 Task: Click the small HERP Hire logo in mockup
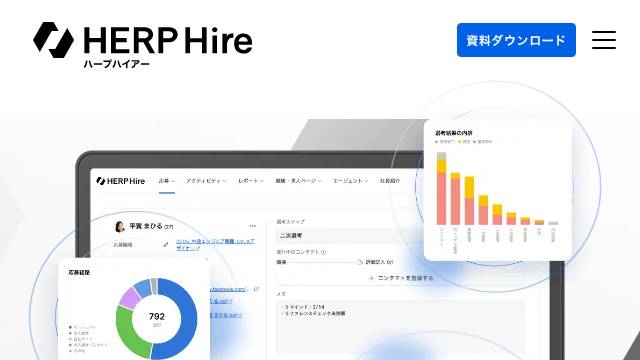120,181
